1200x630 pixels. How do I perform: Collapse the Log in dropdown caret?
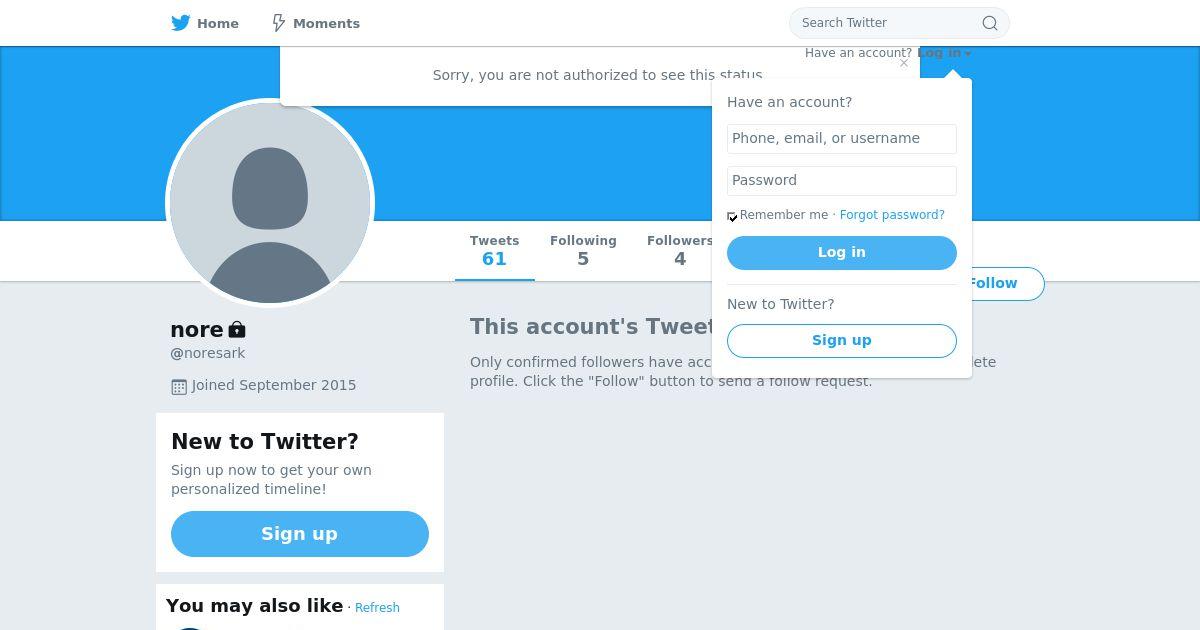[968, 54]
